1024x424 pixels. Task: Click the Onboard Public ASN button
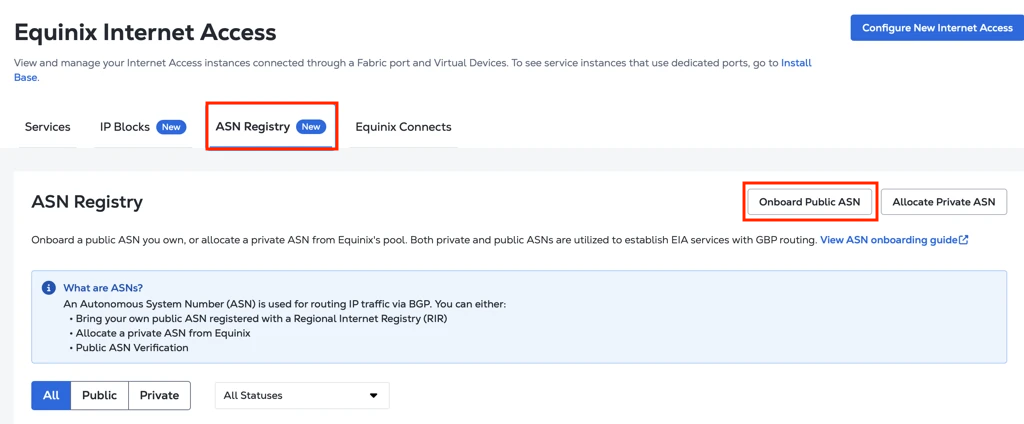pyautogui.click(x=810, y=202)
